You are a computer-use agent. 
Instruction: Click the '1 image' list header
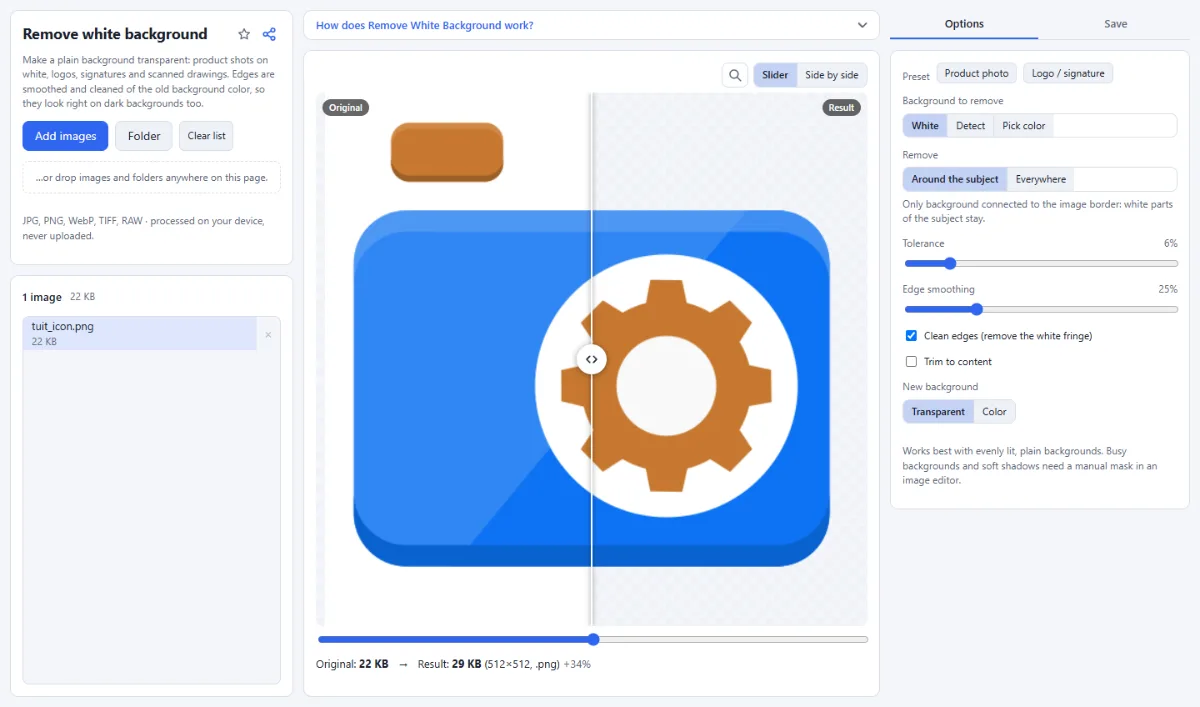[42, 297]
